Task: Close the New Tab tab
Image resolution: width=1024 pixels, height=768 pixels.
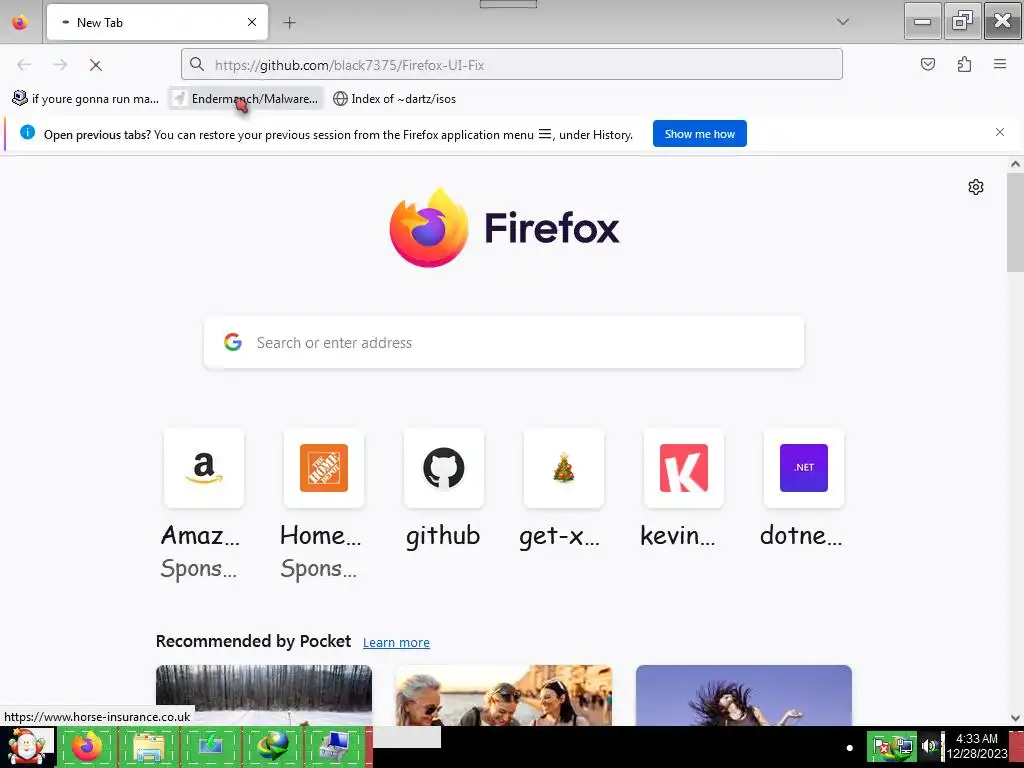Action: tap(251, 22)
